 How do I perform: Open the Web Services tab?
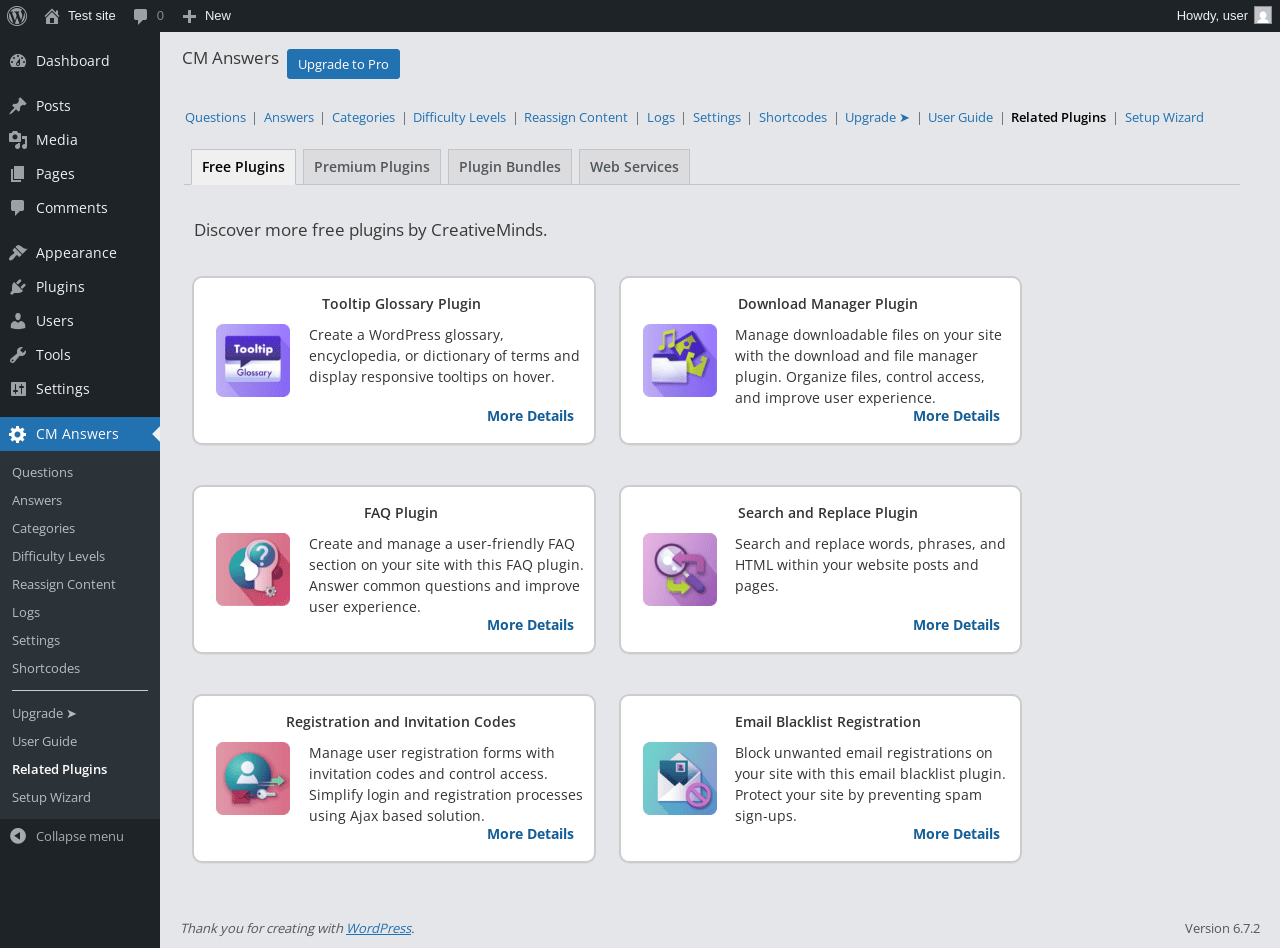(634, 167)
